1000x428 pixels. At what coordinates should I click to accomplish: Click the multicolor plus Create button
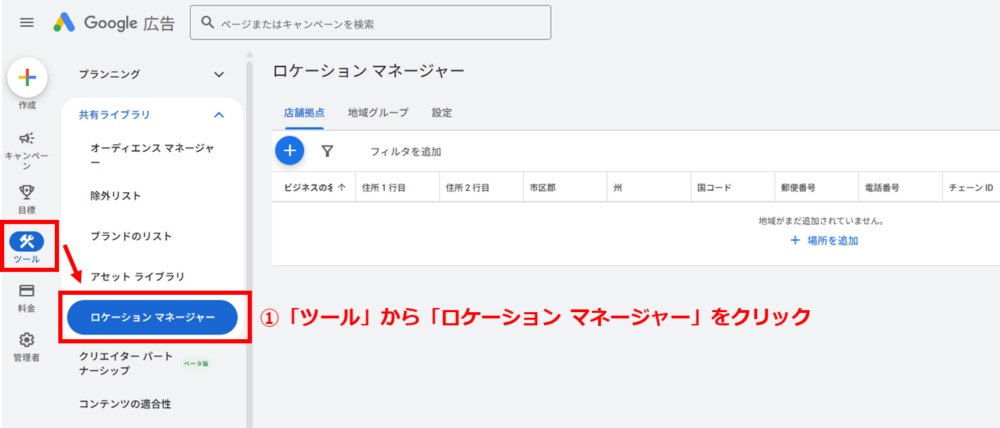[x=27, y=78]
